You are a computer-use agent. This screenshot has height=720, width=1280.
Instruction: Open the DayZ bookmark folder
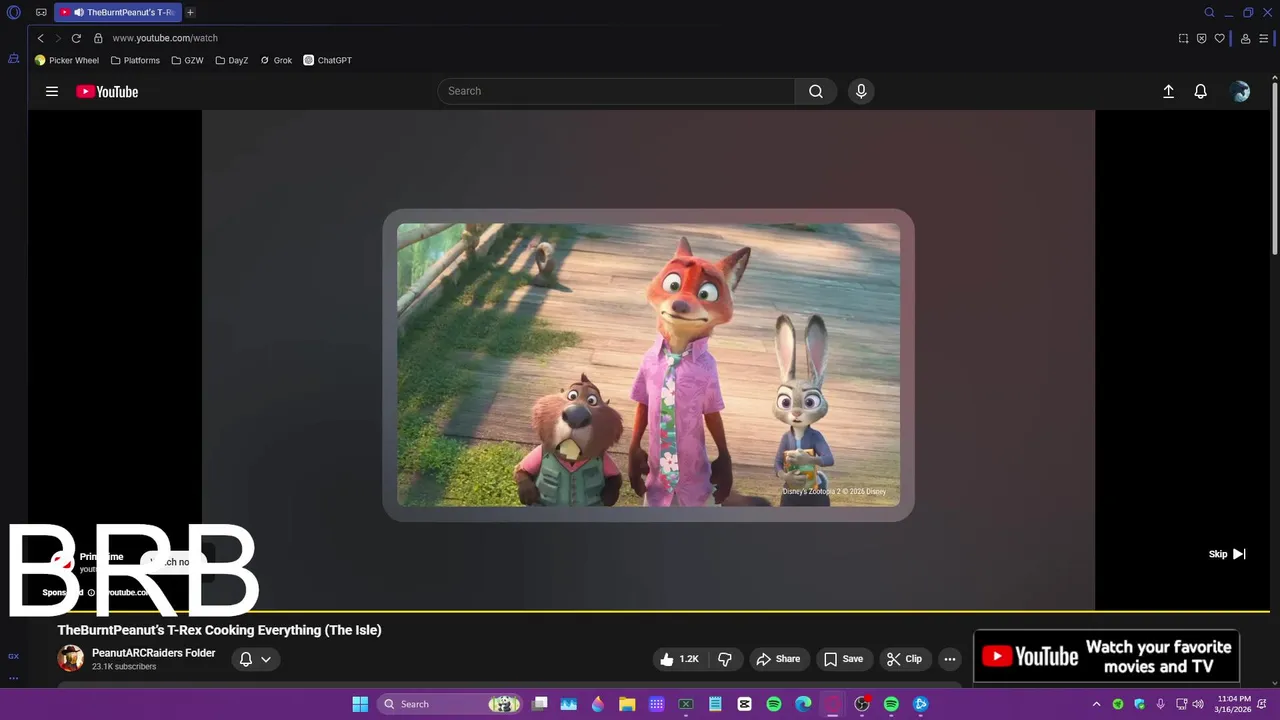pyautogui.click(x=232, y=60)
